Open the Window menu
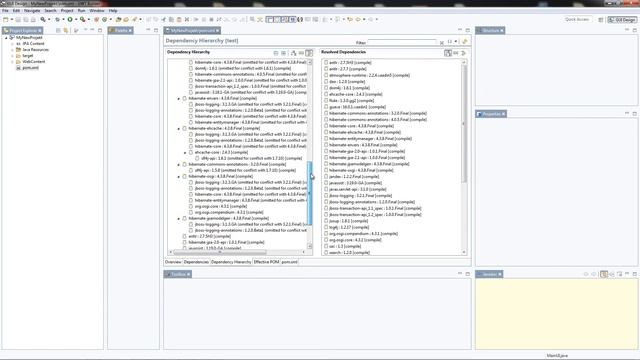 coord(97,11)
